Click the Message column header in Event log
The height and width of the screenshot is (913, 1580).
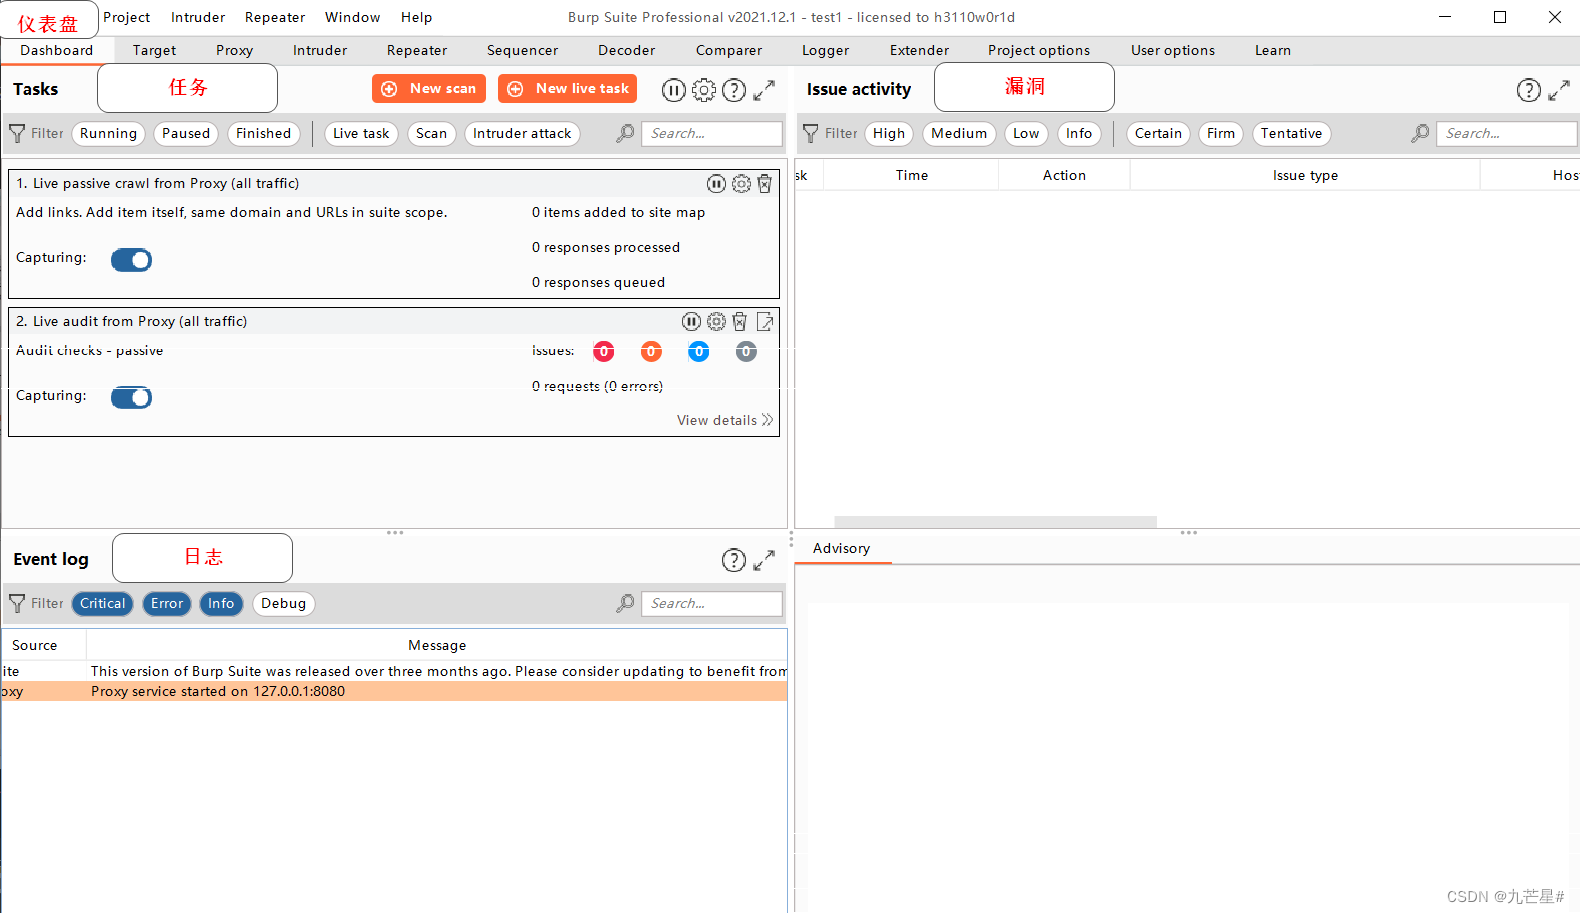pyautogui.click(x=437, y=645)
